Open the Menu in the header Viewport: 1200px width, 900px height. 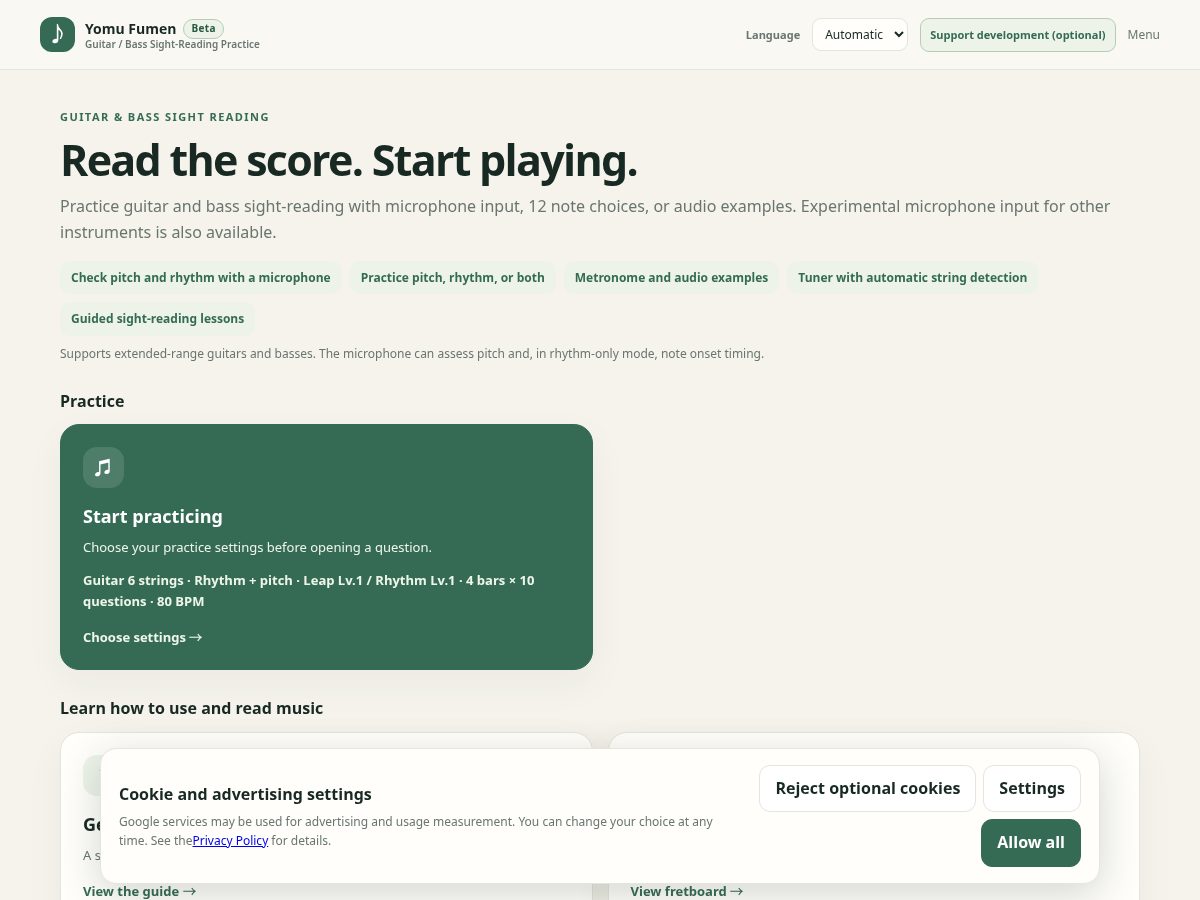point(1143,35)
